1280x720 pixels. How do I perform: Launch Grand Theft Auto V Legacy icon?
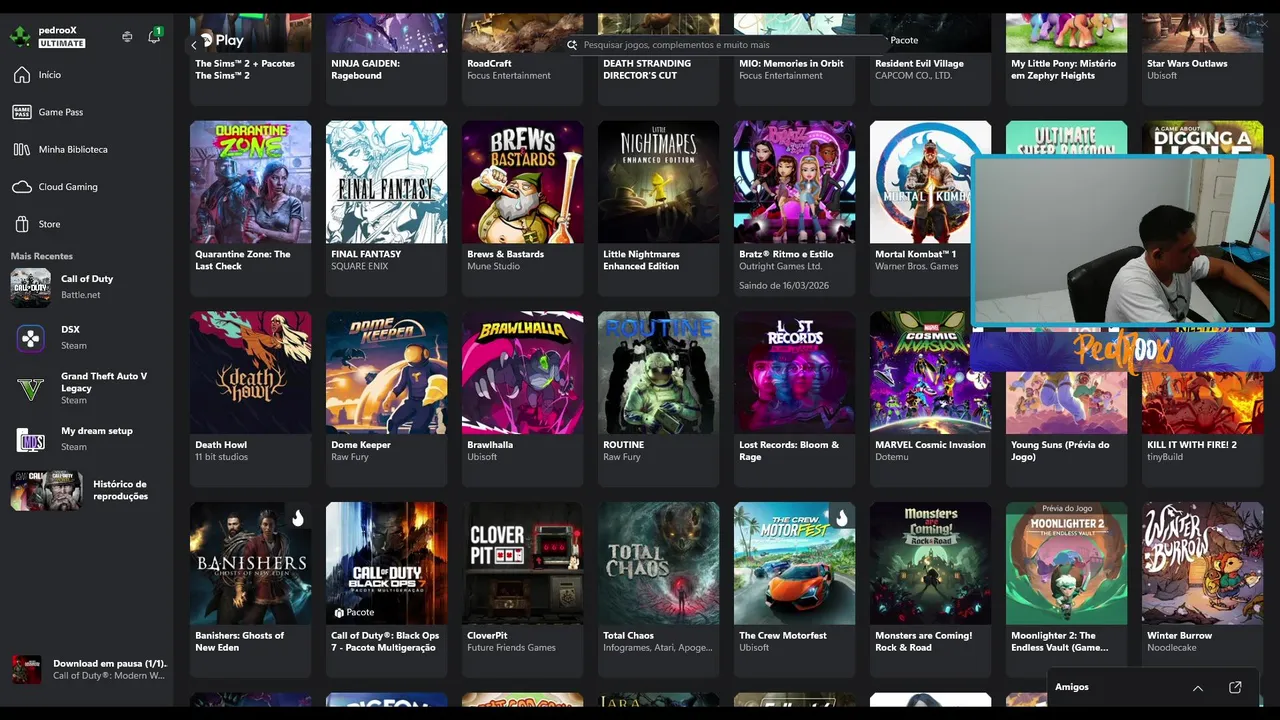30,388
